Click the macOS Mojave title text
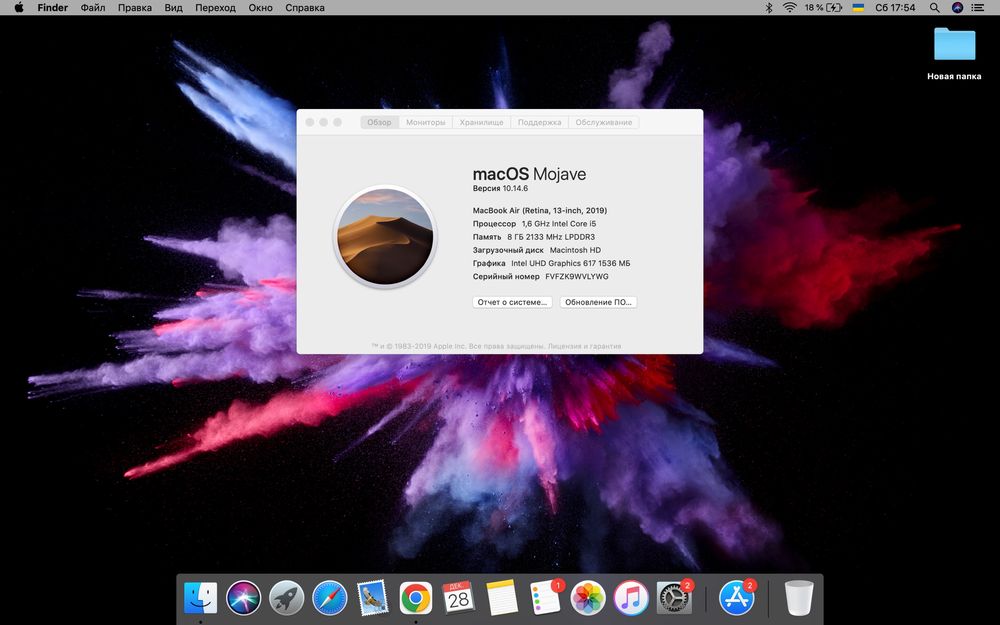This screenshot has width=1000, height=625. (529, 174)
